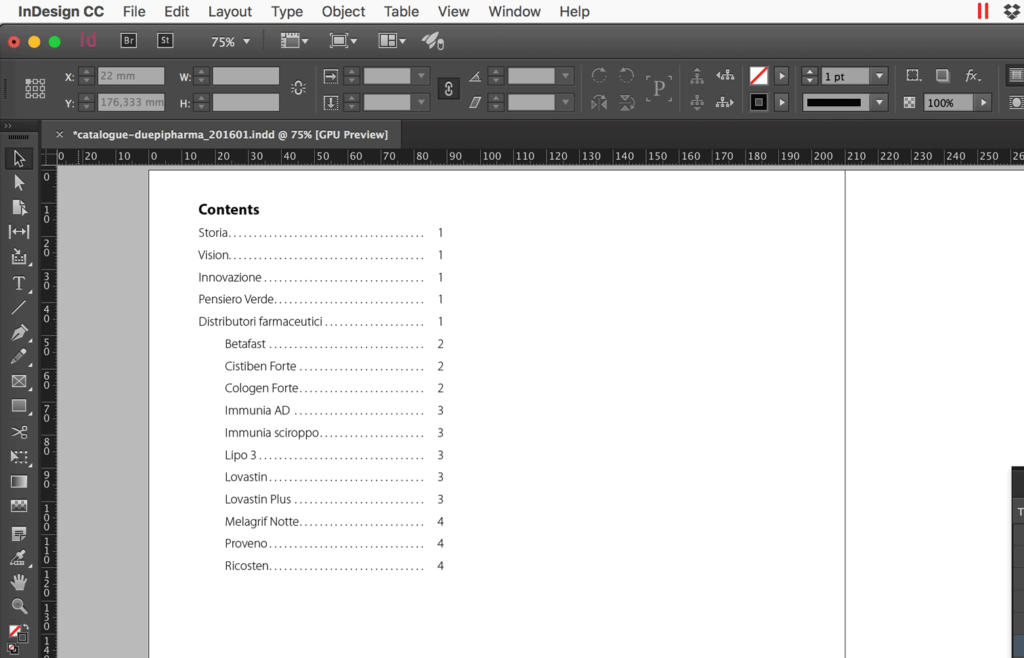Click the flip horizontal icon
The width and height of the screenshot is (1024, 658).
point(599,102)
